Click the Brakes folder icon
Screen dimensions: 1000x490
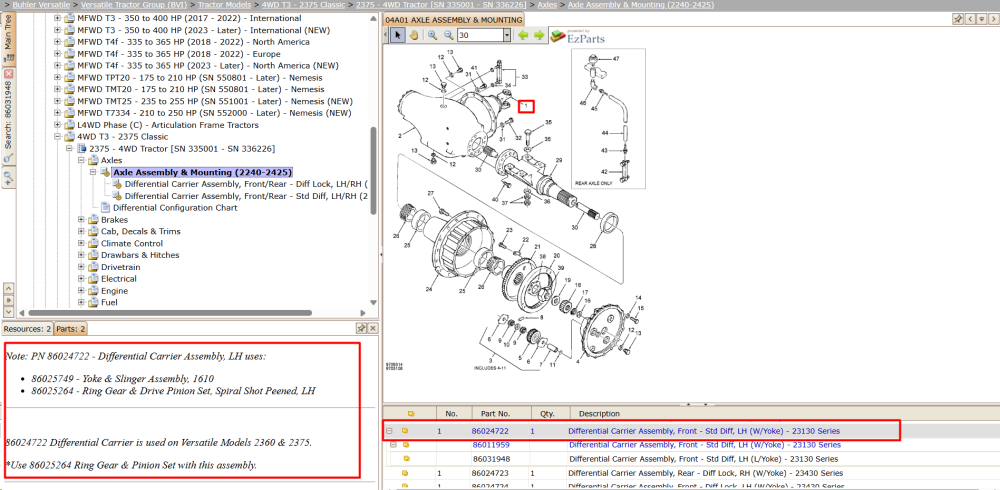pos(93,219)
